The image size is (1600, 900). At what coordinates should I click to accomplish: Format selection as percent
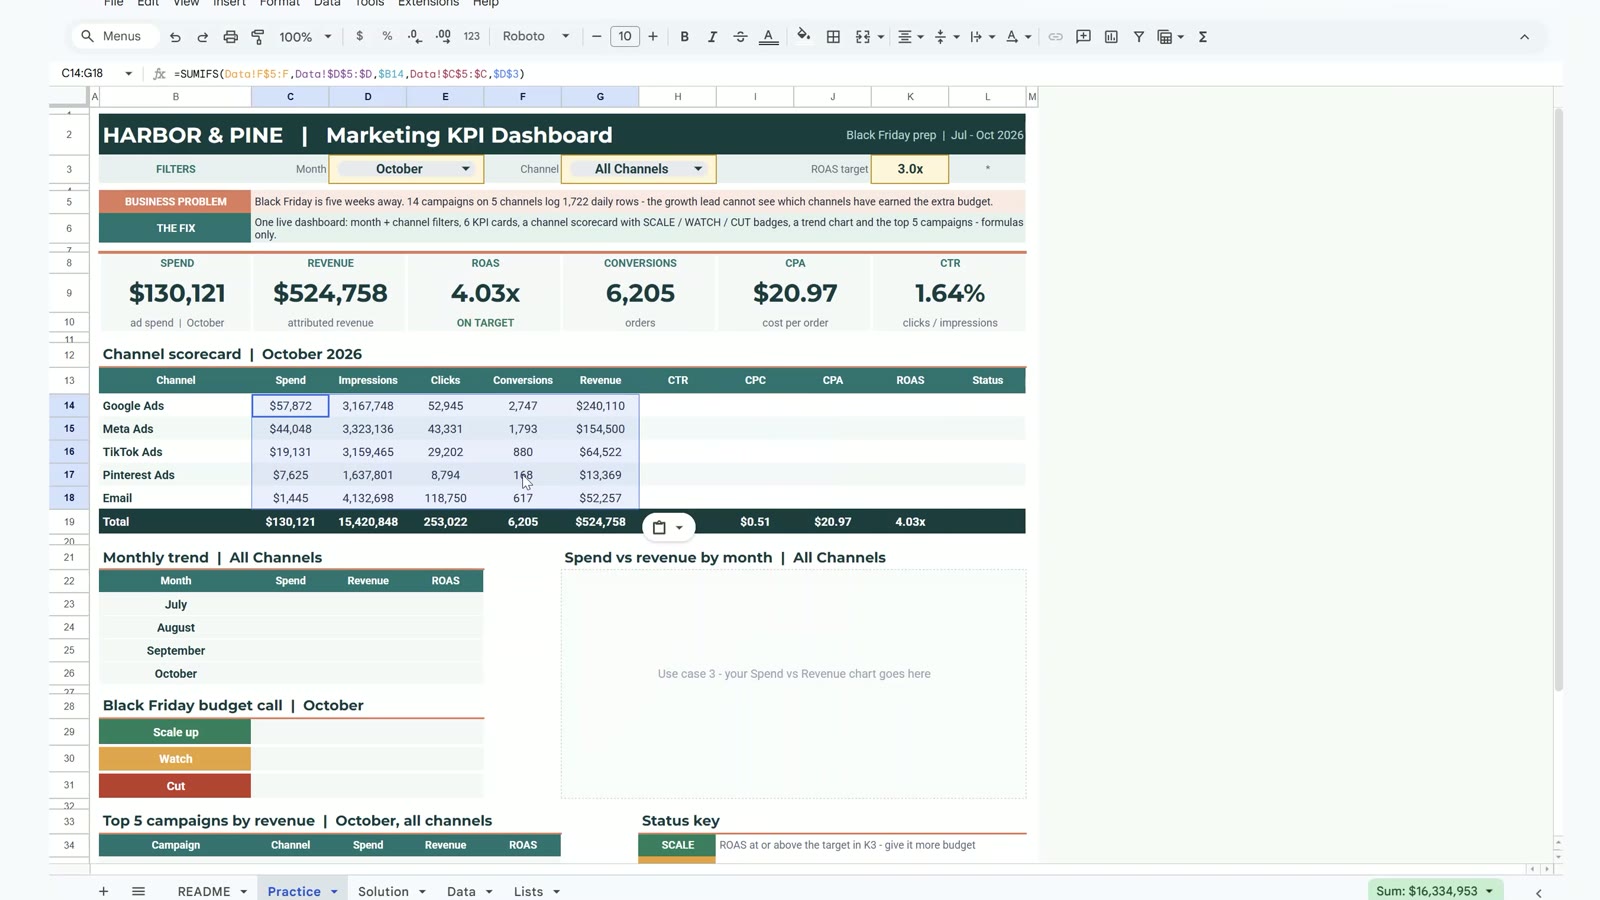(x=387, y=37)
